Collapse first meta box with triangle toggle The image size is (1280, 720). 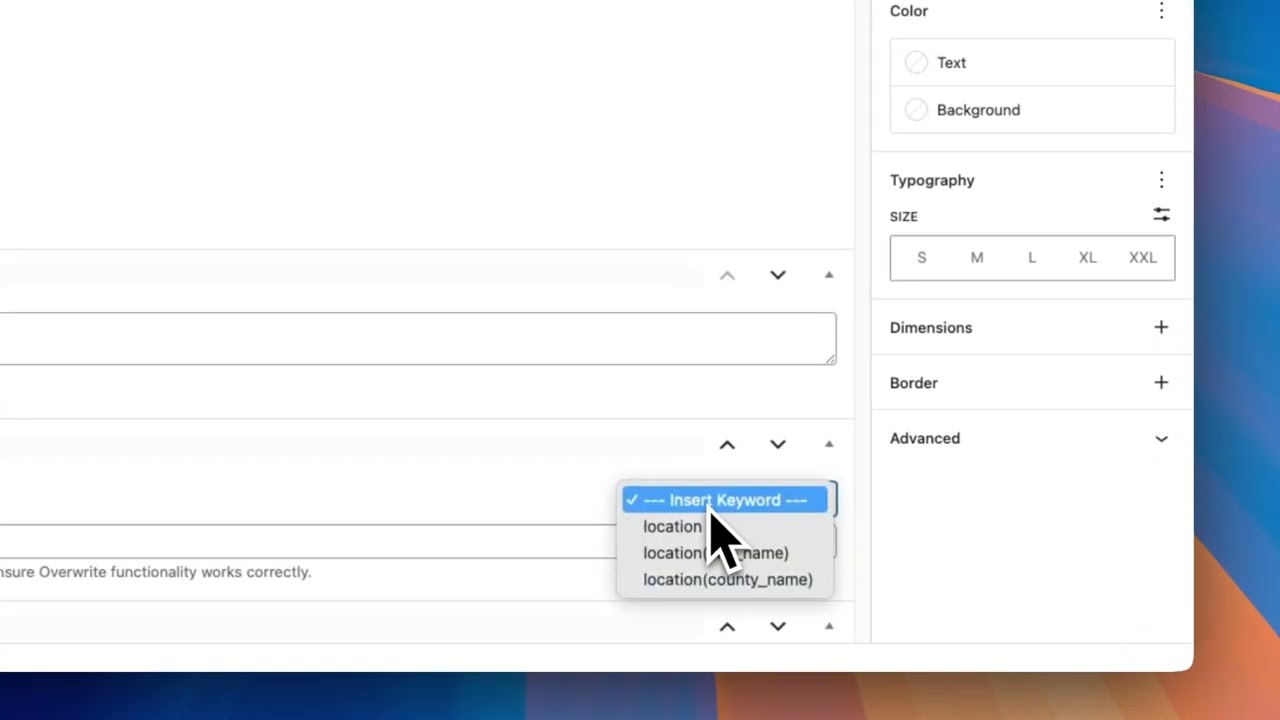tap(829, 275)
